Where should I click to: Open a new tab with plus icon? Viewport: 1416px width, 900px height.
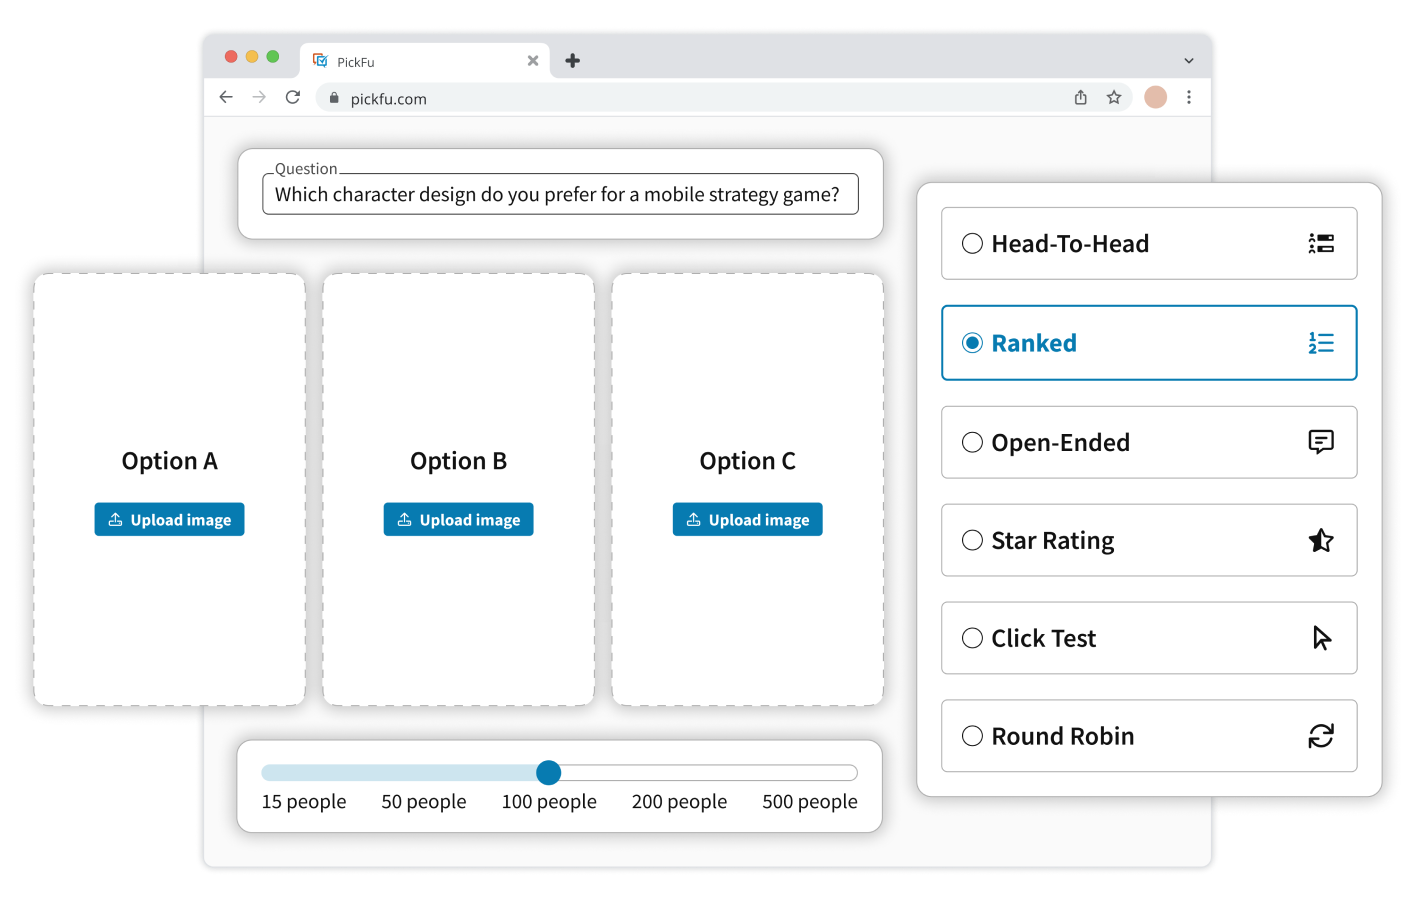[x=573, y=61]
